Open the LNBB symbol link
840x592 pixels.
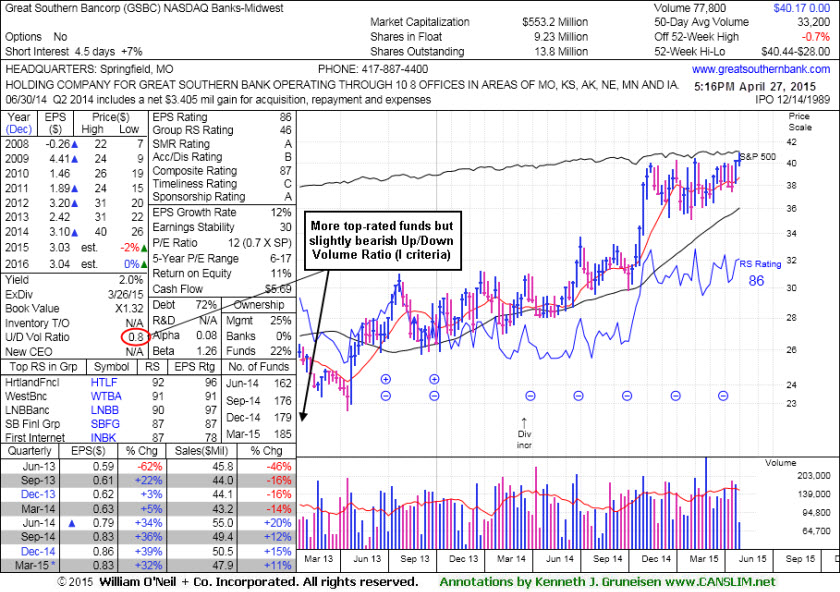point(104,410)
